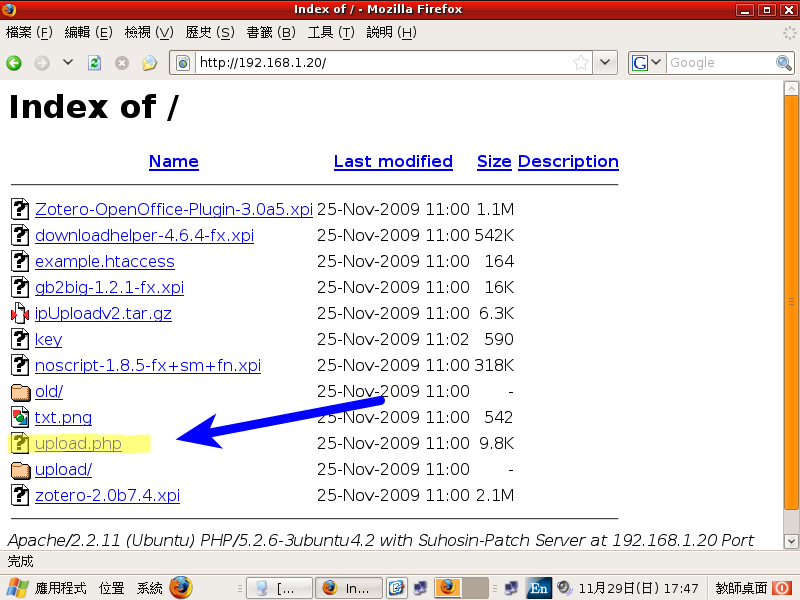Sort listing by Last modified header
Viewport: 800px width, 600px height.
[393, 161]
